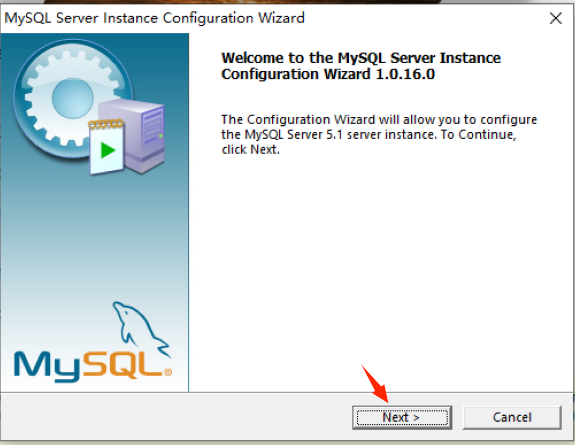Cancel the configuration wizard
The height and width of the screenshot is (445, 575).
tap(512, 417)
